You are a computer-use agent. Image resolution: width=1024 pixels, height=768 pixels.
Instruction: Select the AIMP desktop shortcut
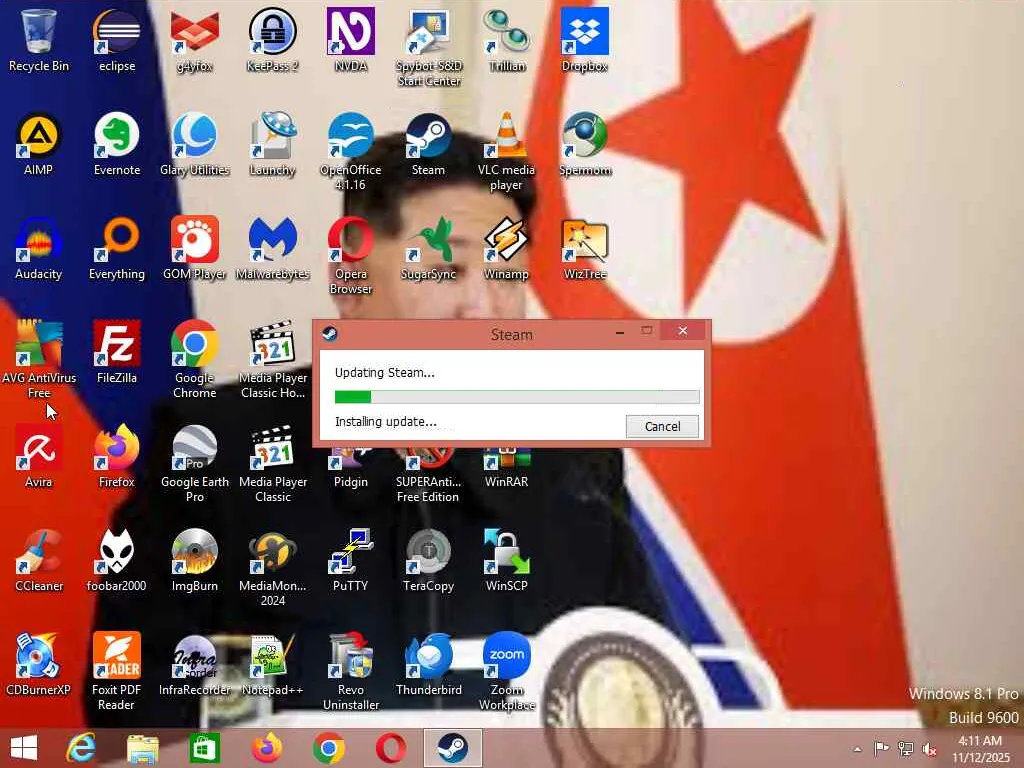39,144
